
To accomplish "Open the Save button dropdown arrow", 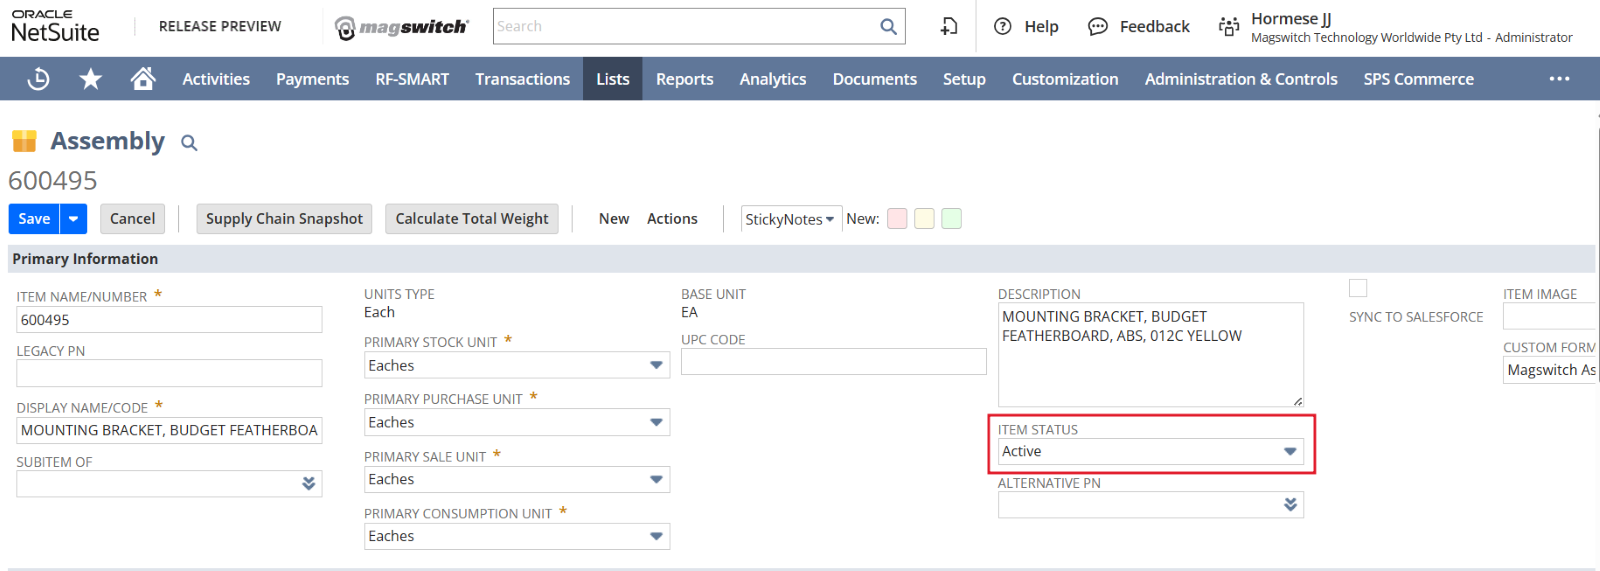I will [x=73, y=219].
